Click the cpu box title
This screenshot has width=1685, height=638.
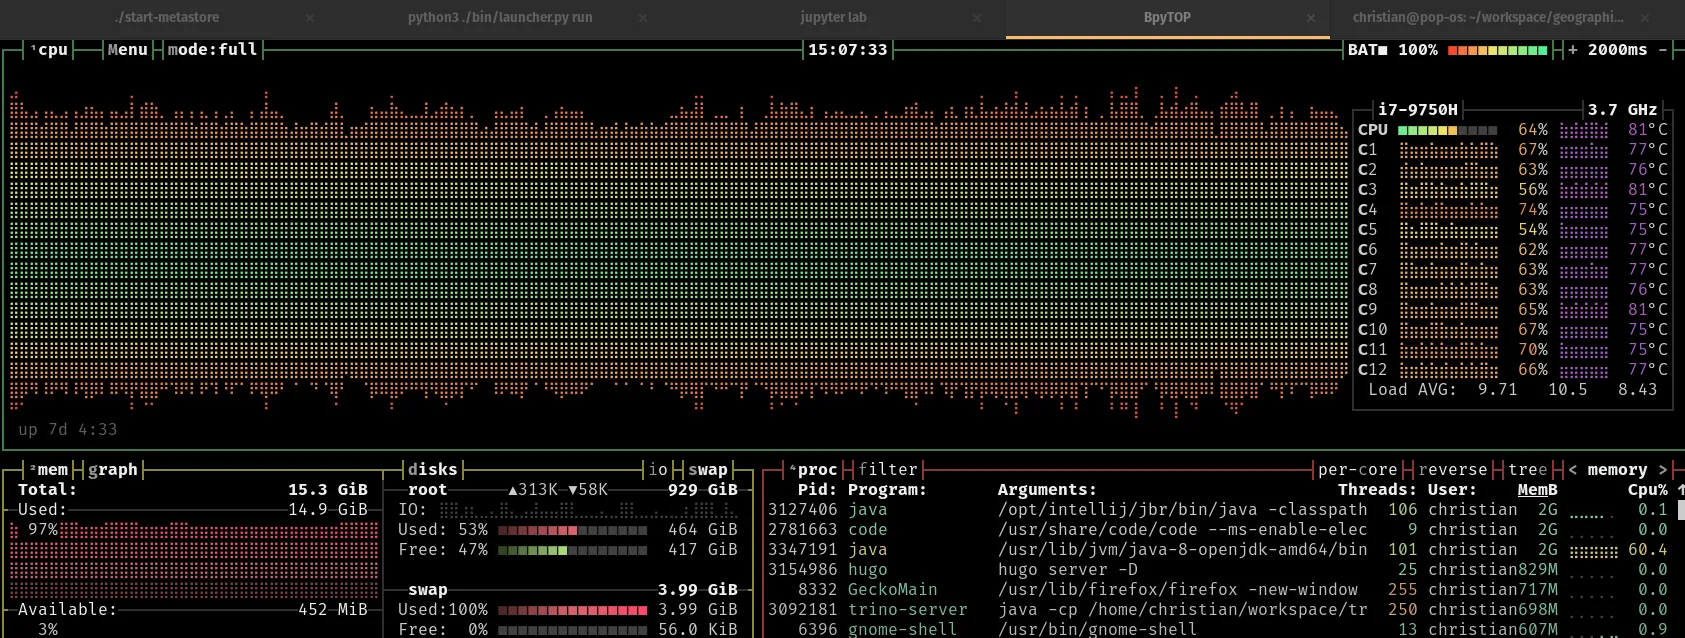(50, 50)
